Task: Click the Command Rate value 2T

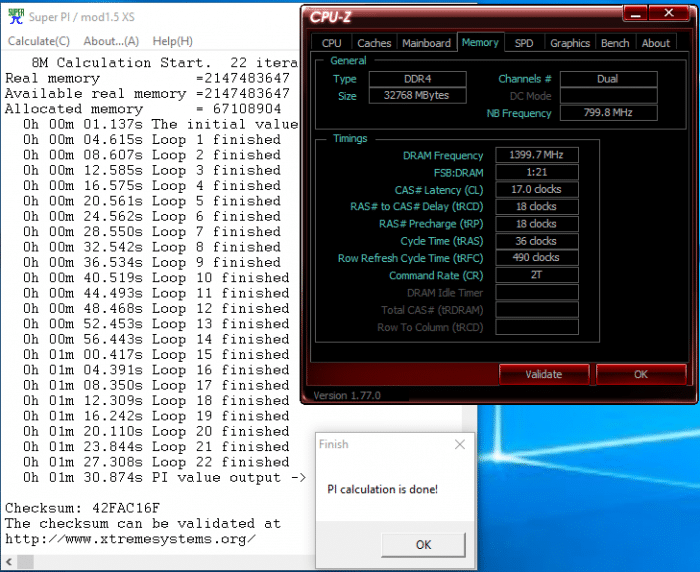Action: coord(537,275)
